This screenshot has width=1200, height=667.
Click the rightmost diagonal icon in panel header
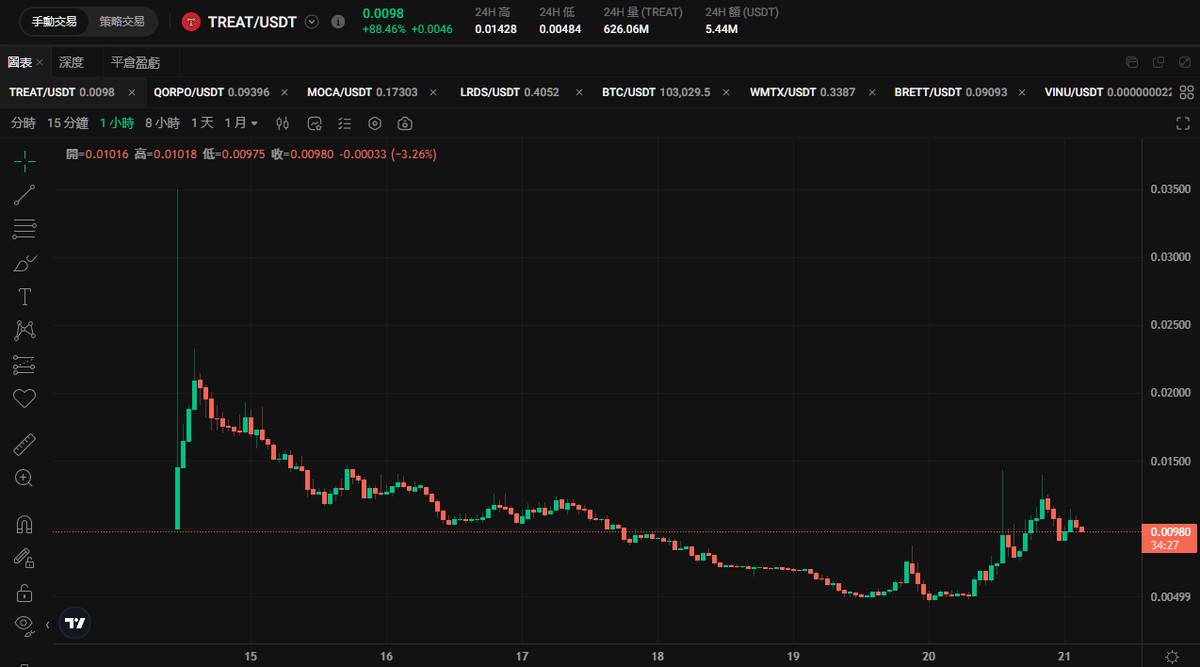pyautogui.click(x=1184, y=62)
